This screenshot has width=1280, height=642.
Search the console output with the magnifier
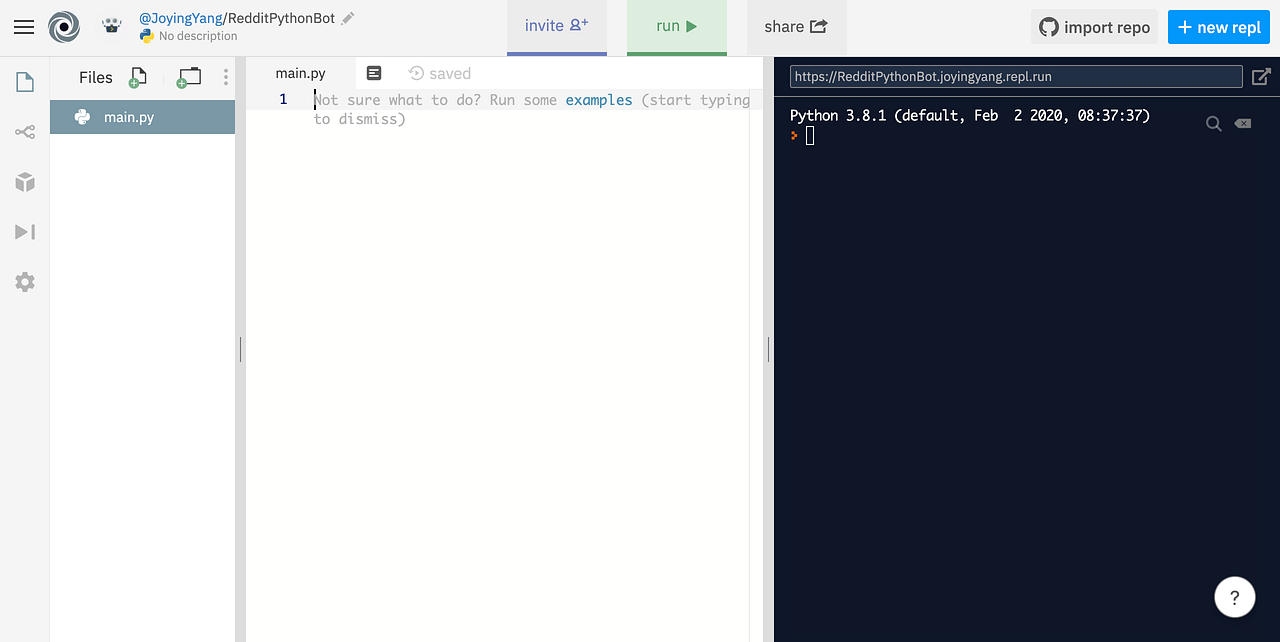1213,123
